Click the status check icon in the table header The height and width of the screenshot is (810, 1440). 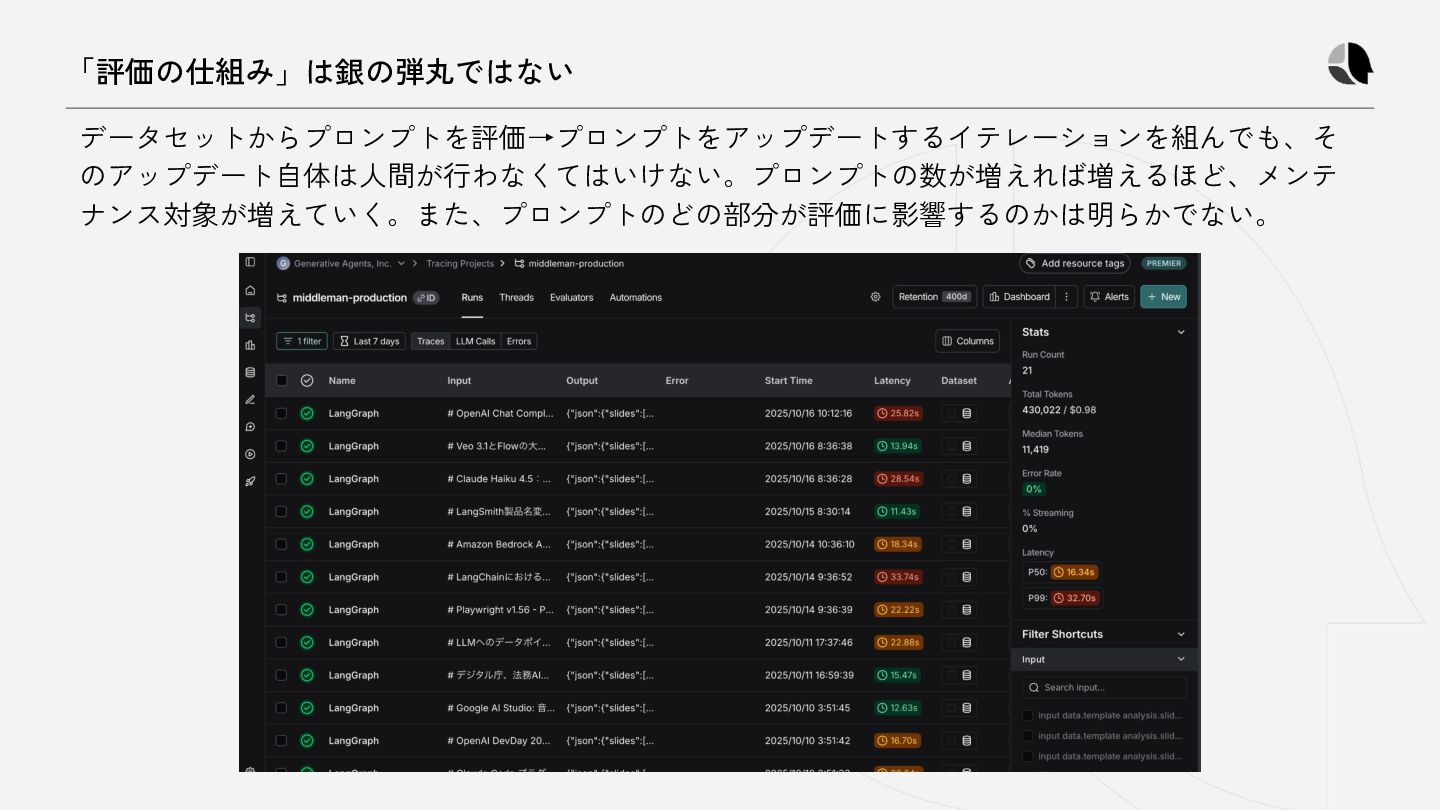tap(307, 381)
